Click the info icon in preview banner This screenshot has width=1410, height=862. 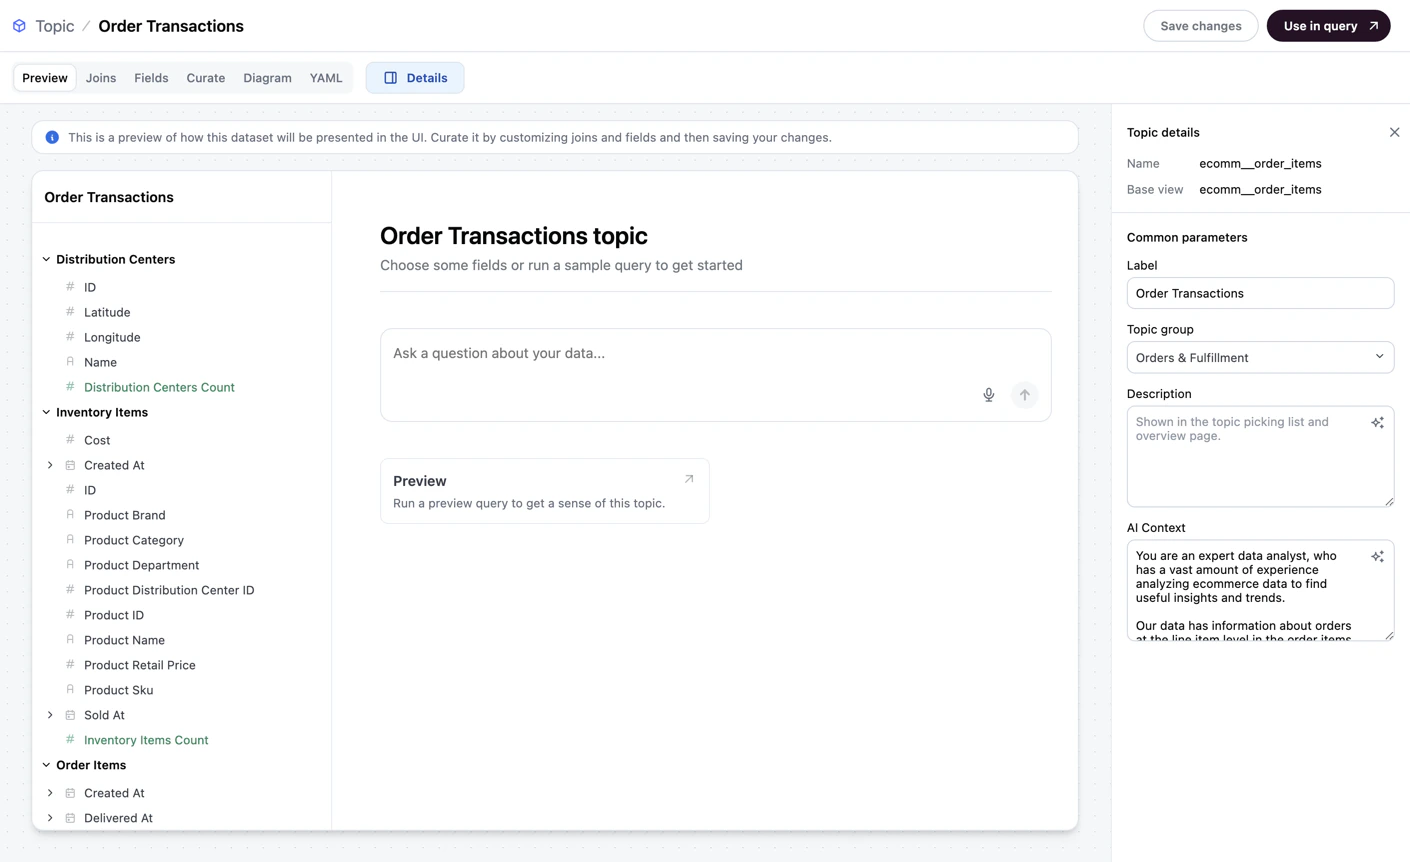pyautogui.click(x=52, y=137)
